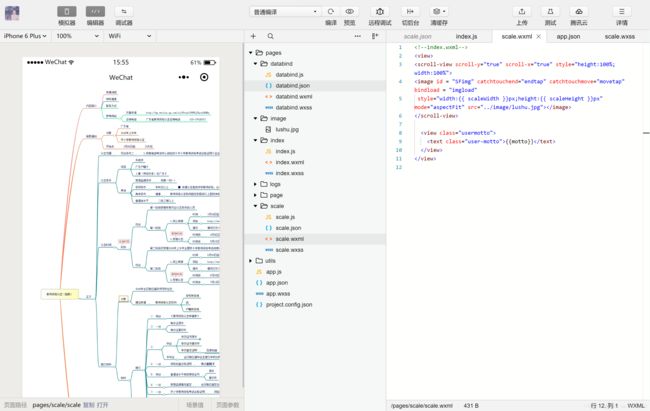
Task: Open the lushu.jpg image file
Action: 287,129
